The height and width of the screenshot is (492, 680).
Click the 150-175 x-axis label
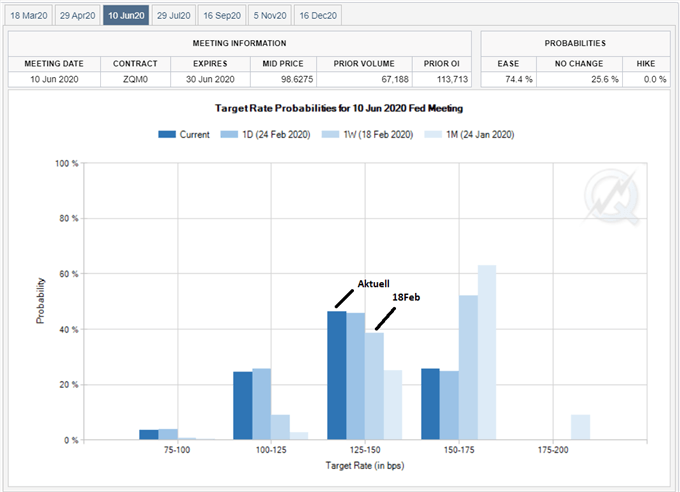click(459, 450)
